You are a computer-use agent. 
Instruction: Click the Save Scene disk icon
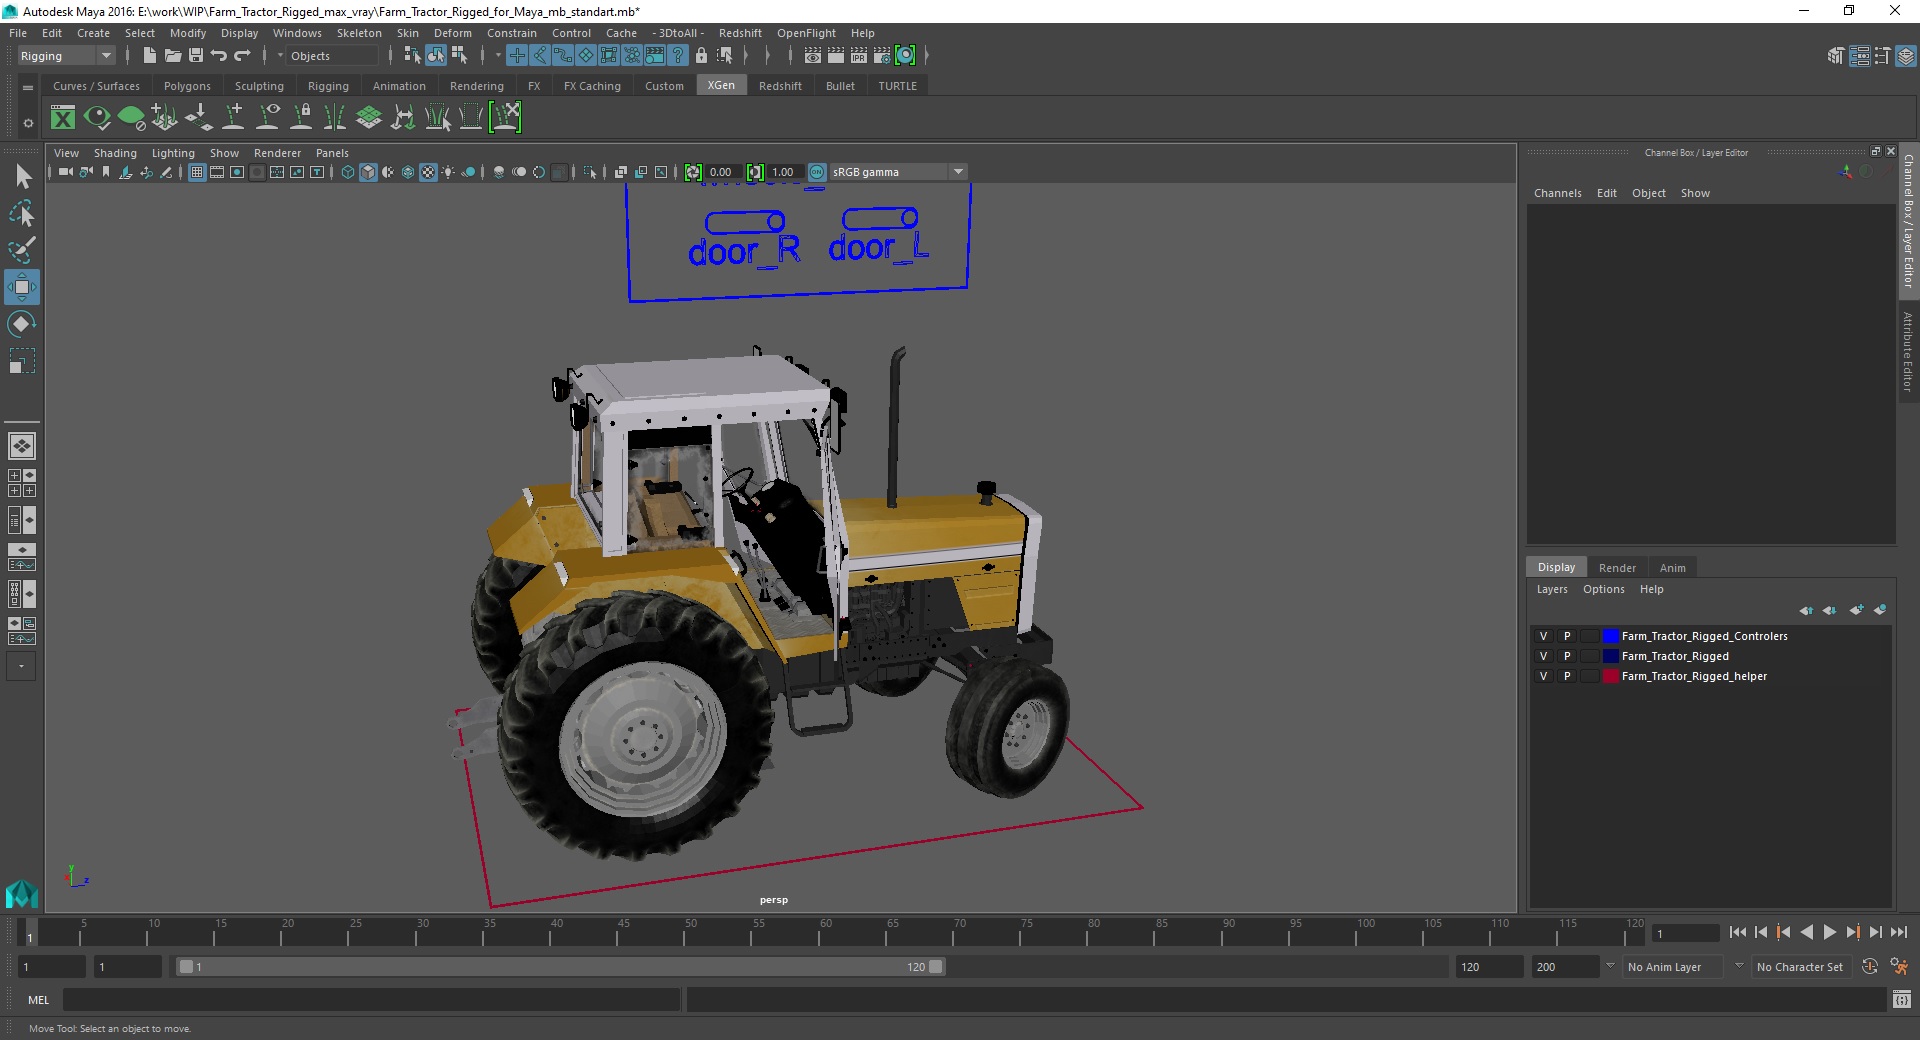[x=196, y=56]
